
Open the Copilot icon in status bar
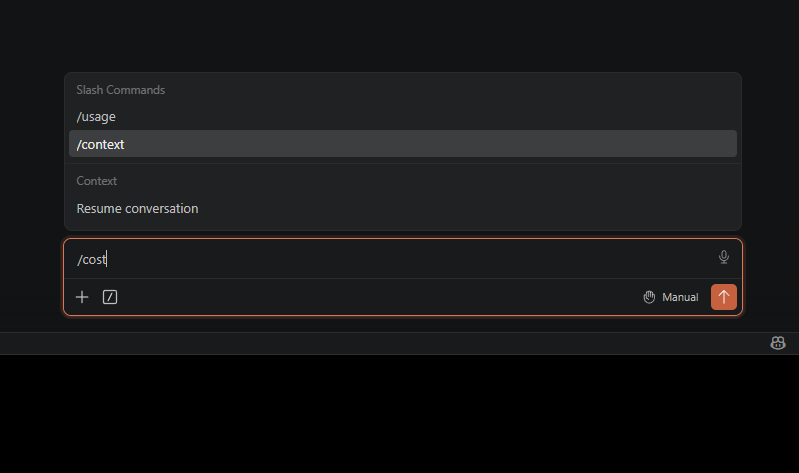click(778, 343)
